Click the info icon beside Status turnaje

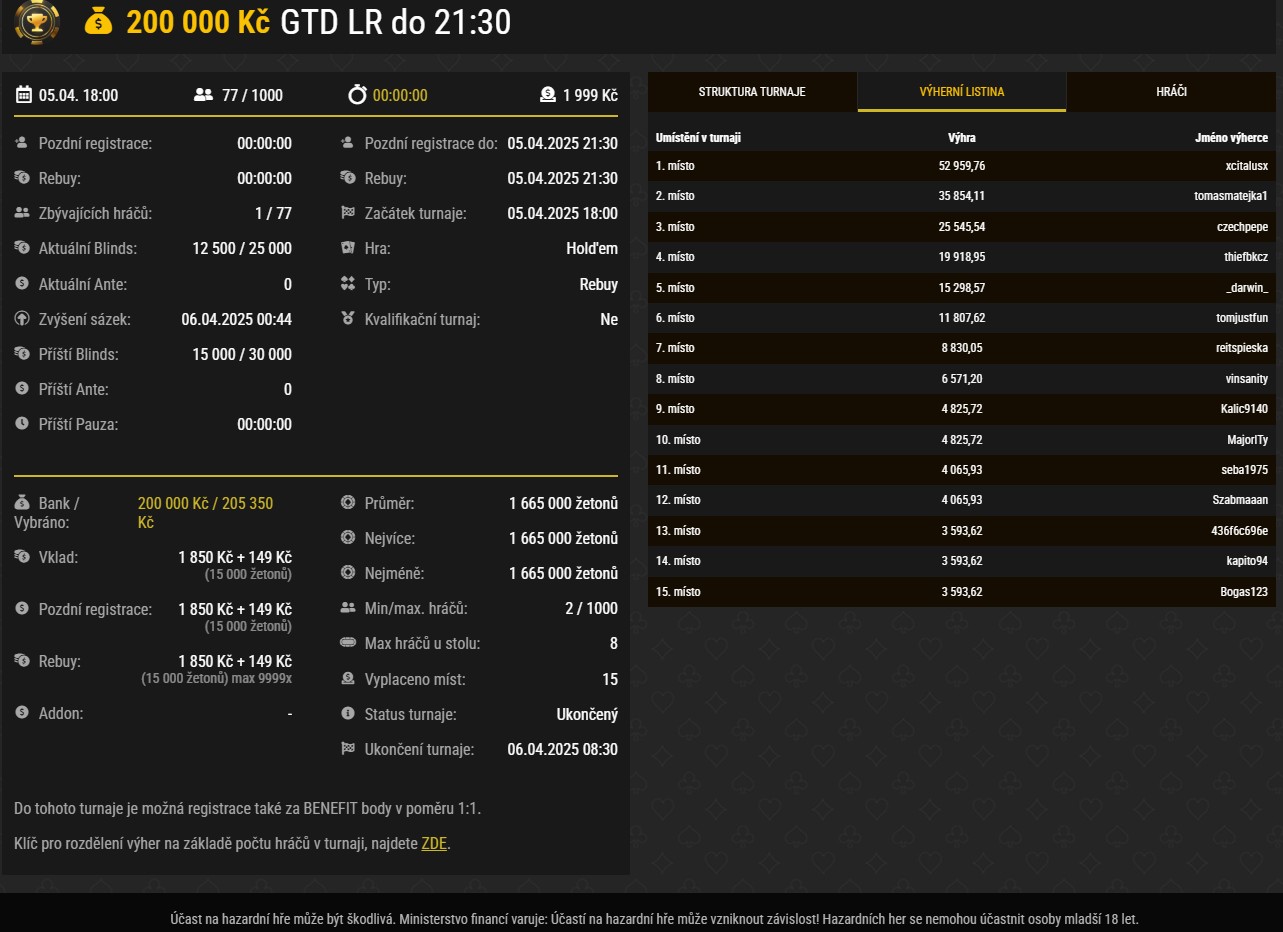click(348, 714)
